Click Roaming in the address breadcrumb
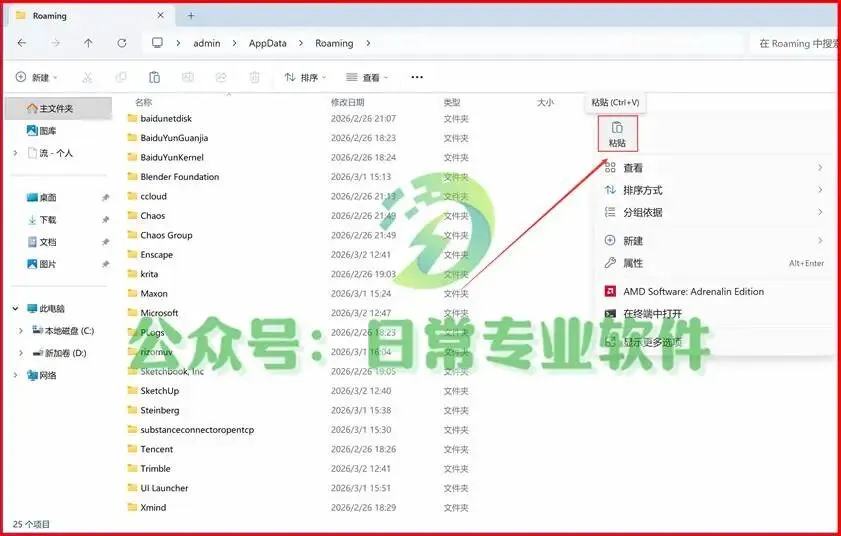The width and height of the screenshot is (841, 536). (334, 43)
